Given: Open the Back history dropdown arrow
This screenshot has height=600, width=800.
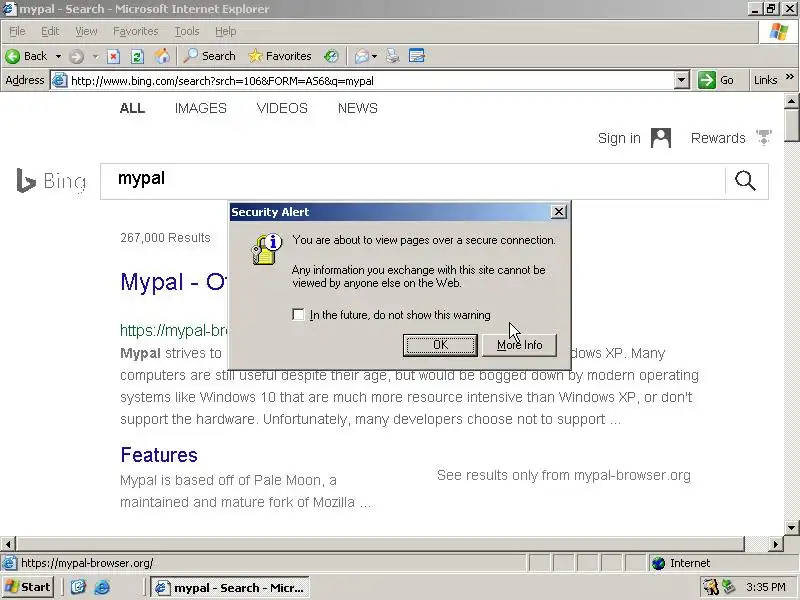Looking at the screenshot, I should coord(58,56).
